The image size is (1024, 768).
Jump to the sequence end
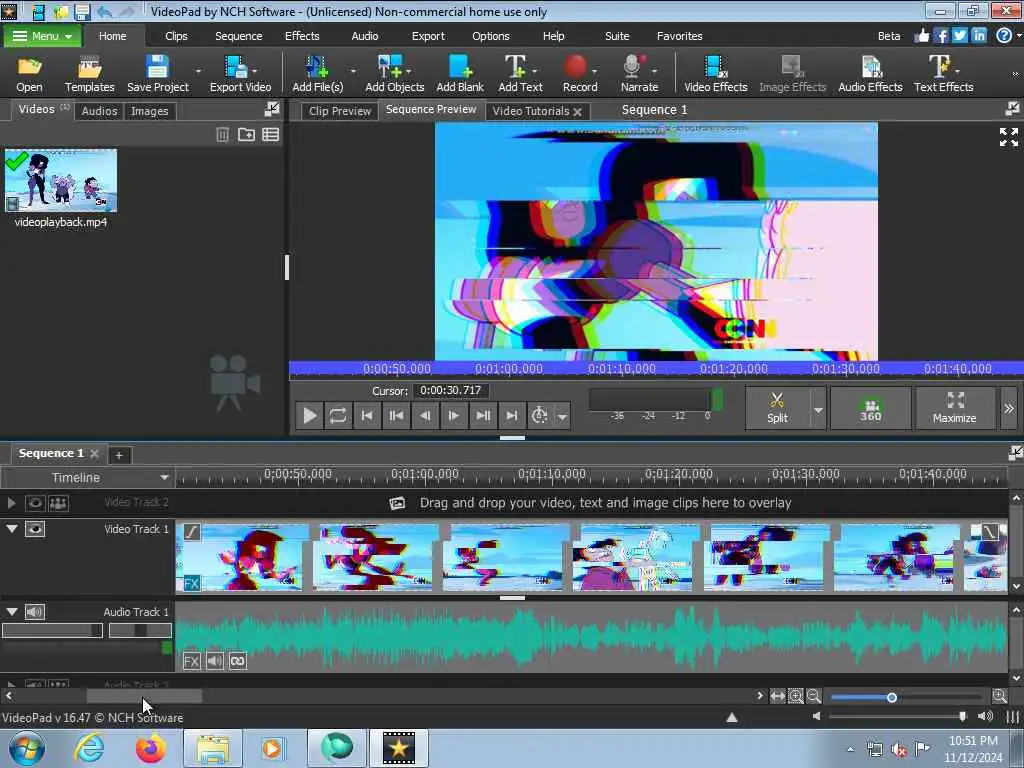coord(511,416)
